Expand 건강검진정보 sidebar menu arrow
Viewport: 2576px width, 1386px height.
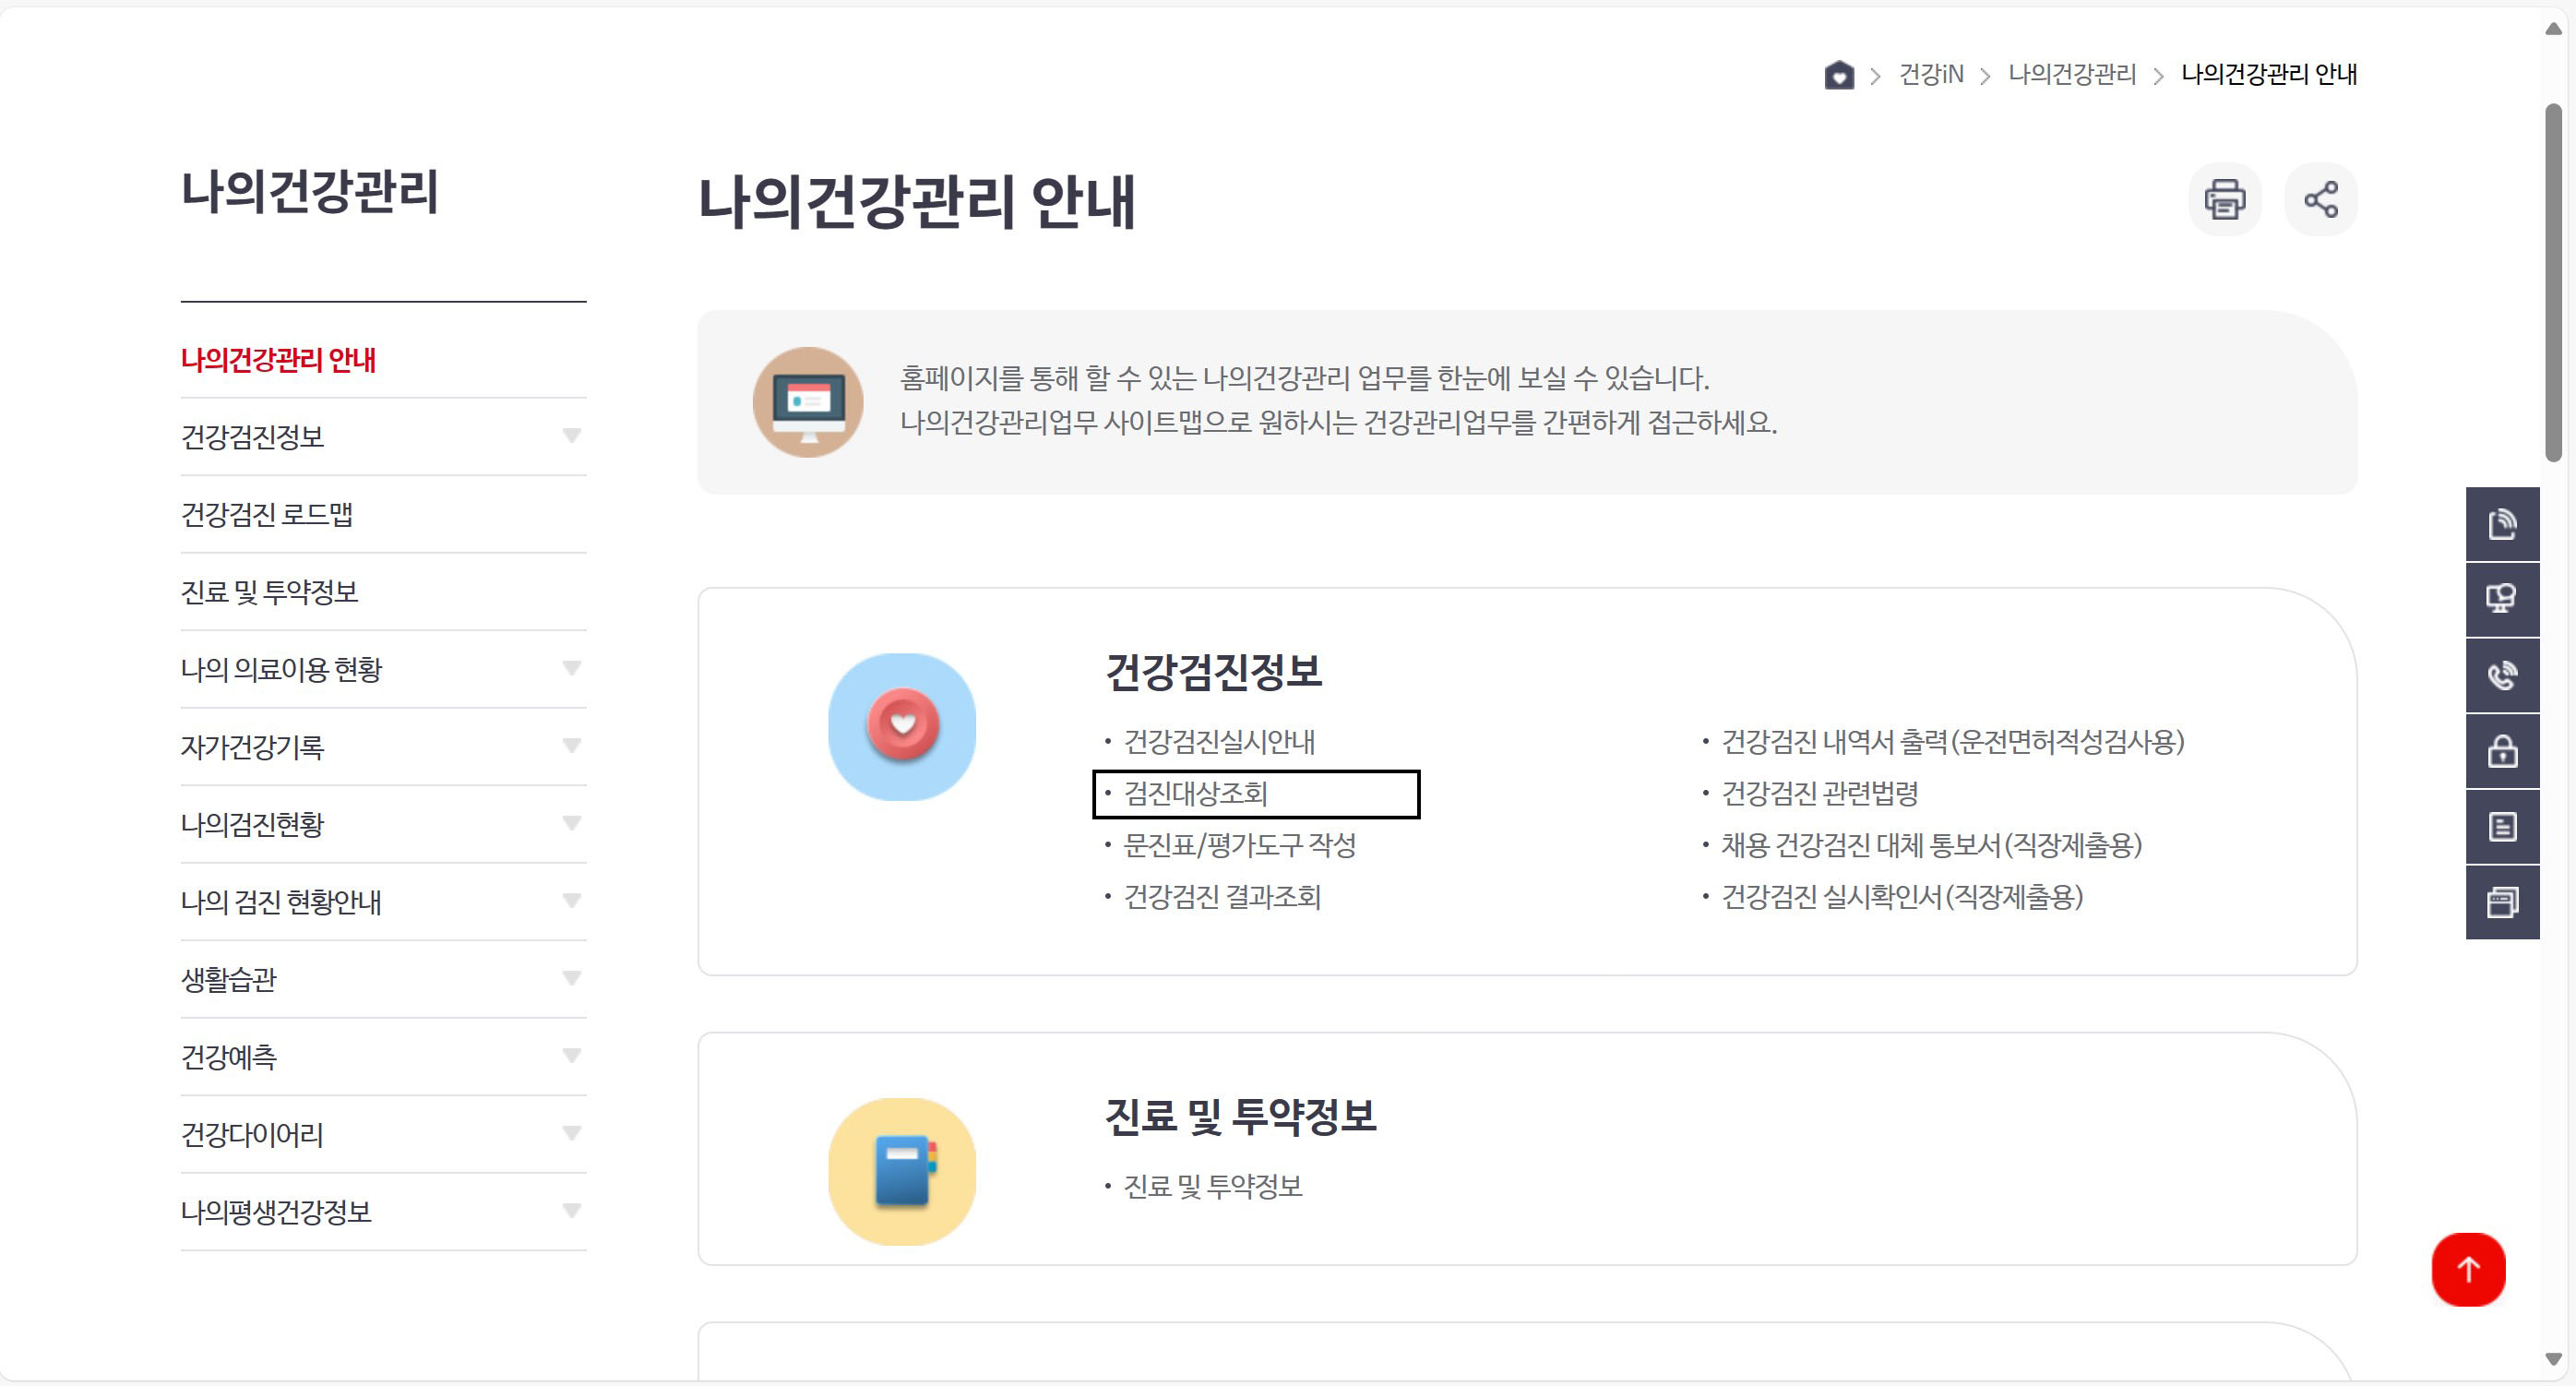571,436
